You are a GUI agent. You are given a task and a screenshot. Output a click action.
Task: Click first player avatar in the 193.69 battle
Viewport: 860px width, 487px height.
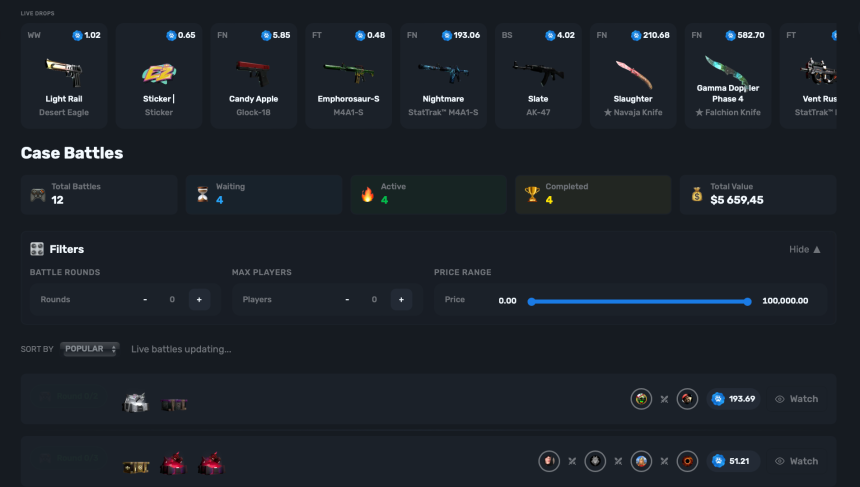(x=641, y=399)
